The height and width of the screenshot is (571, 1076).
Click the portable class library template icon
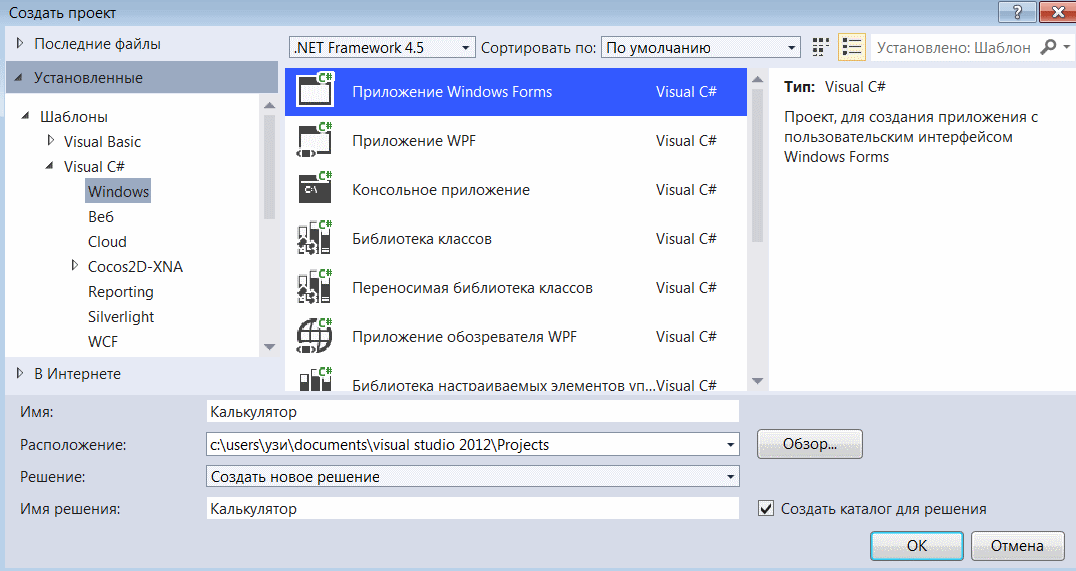[315, 287]
